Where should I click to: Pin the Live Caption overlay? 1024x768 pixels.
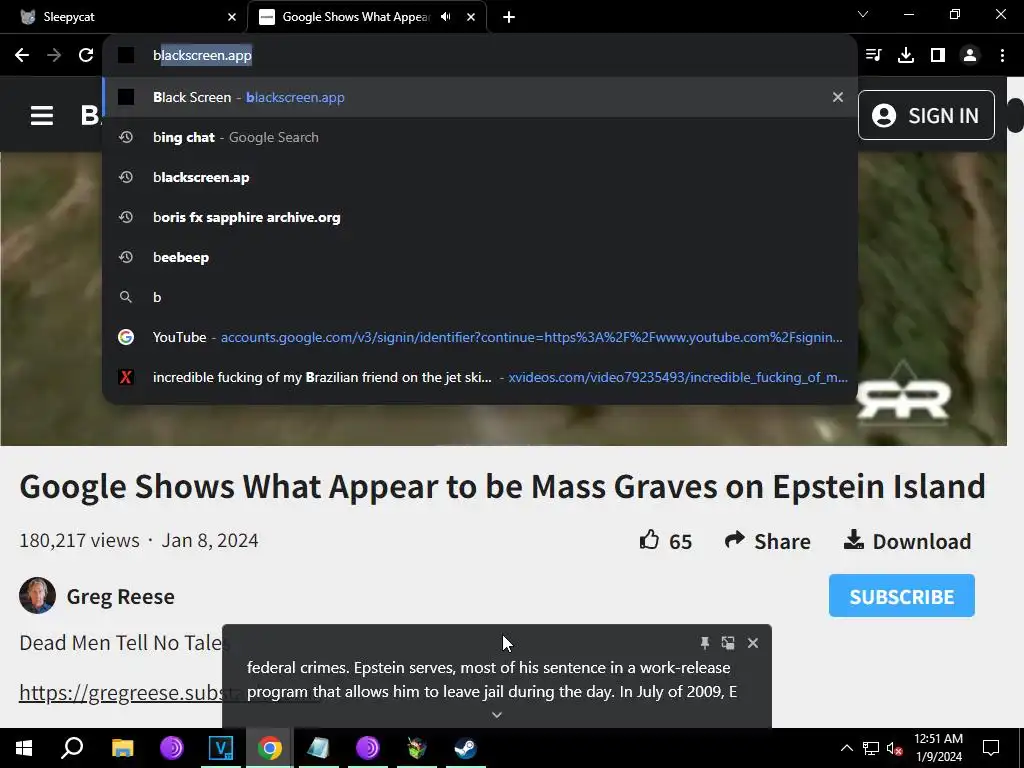click(705, 643)
